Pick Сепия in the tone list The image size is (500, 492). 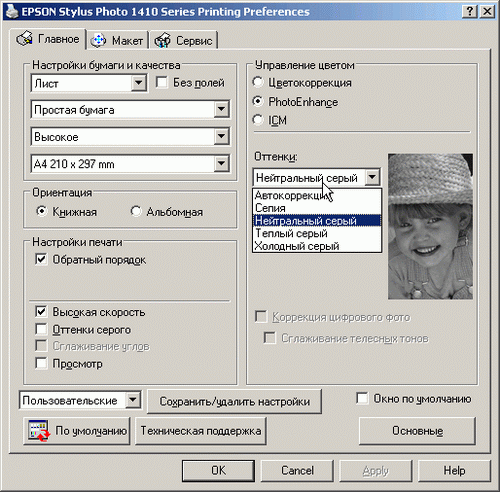tap(317, 208)
